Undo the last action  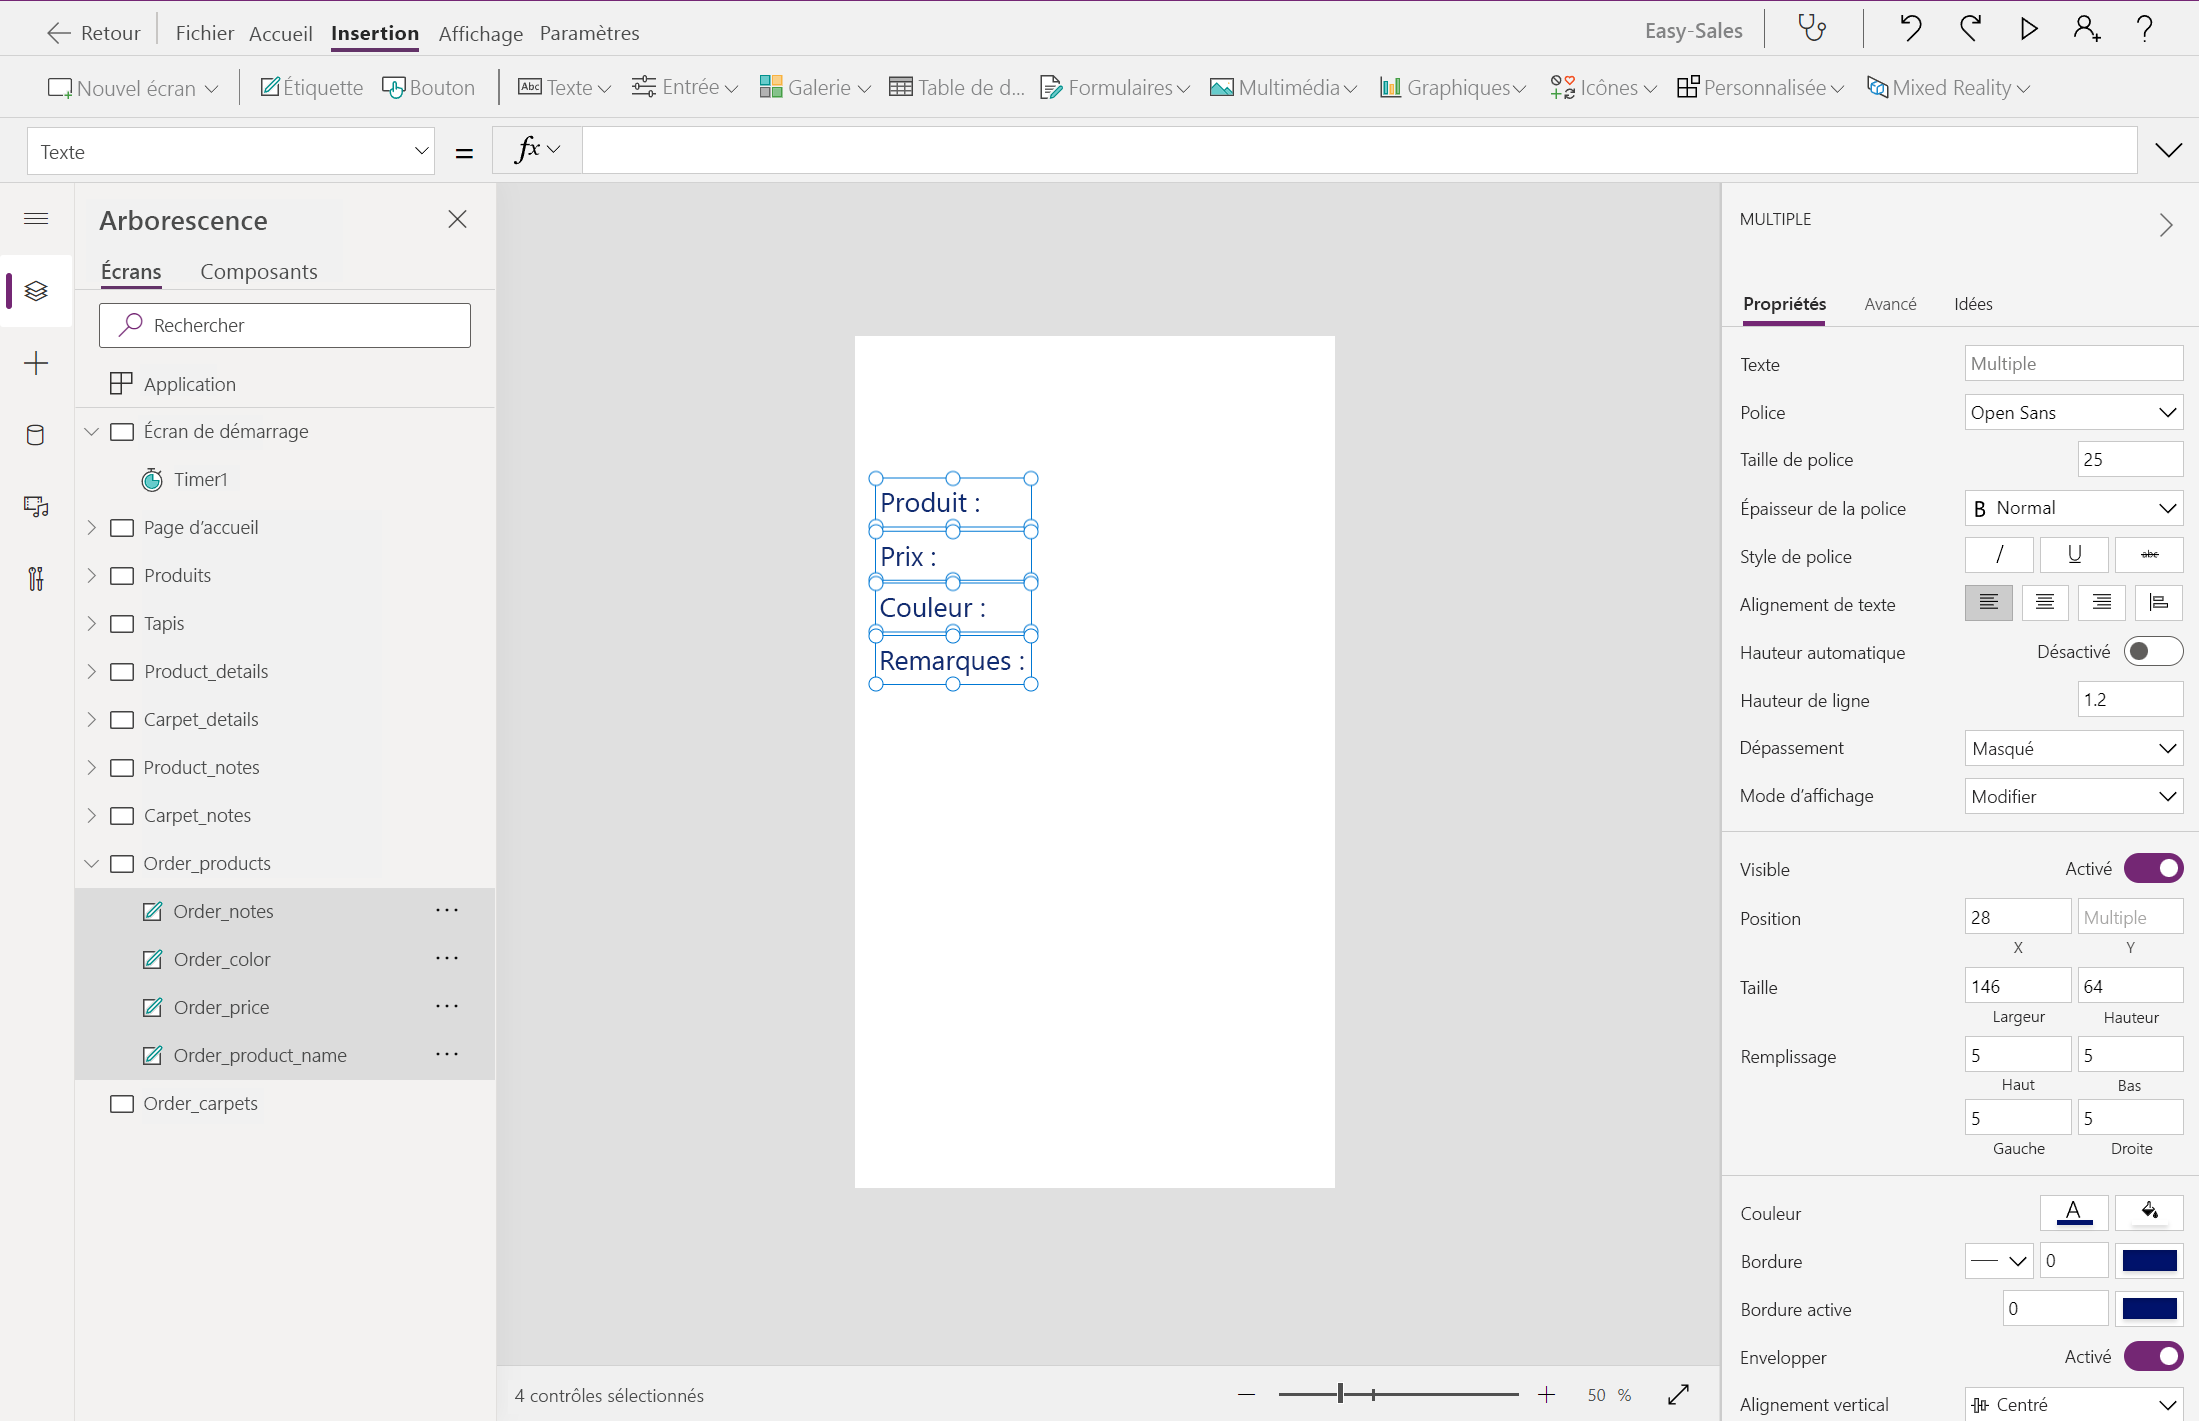[x=1911, y=28]
